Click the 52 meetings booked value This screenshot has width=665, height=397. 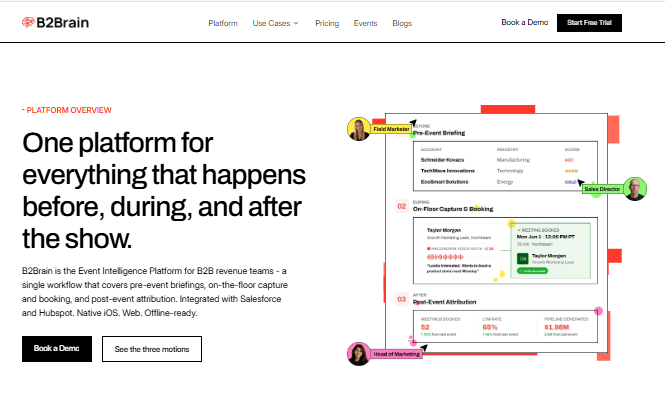point(425,327)
